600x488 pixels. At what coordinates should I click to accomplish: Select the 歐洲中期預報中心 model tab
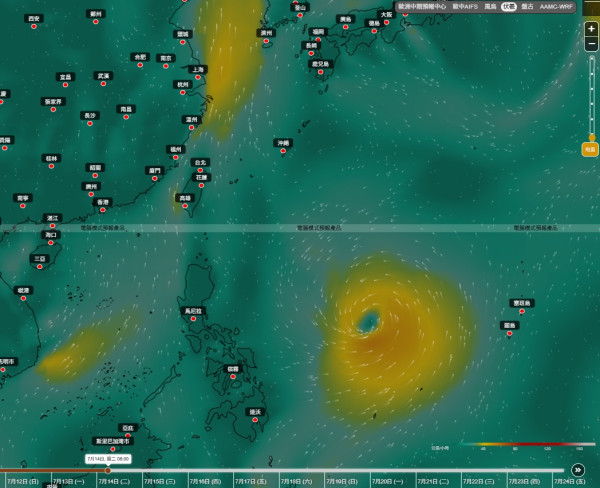[x=422, y=7]
